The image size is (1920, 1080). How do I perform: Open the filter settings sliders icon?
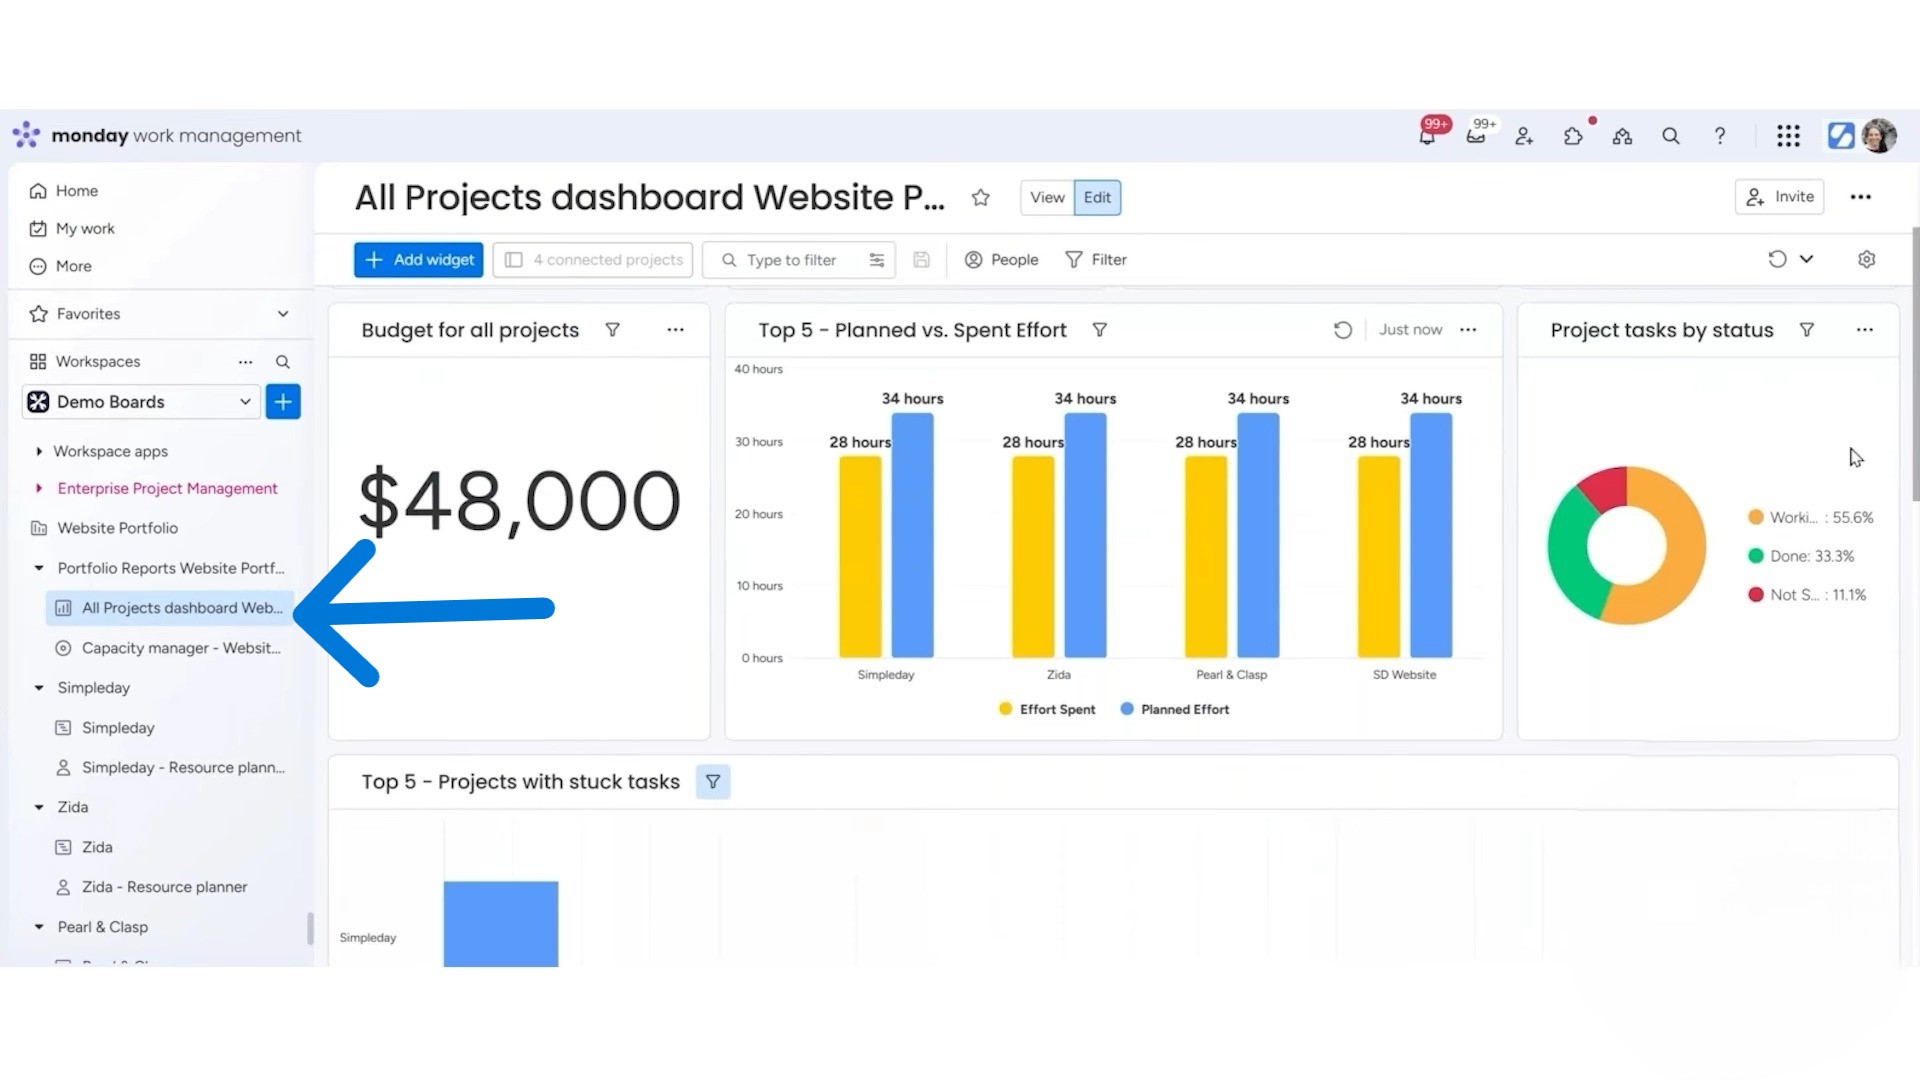(877, 260)
